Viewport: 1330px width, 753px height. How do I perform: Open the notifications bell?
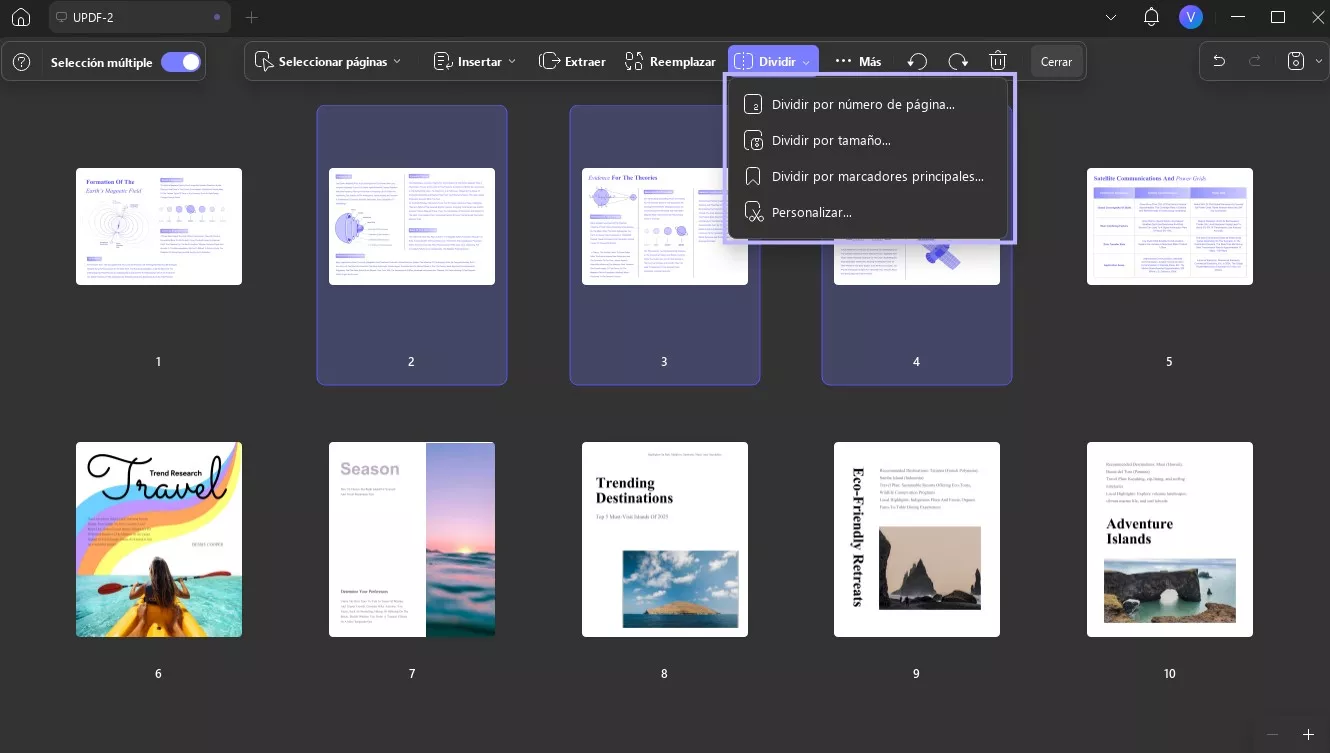click(x=1151, y=17)
